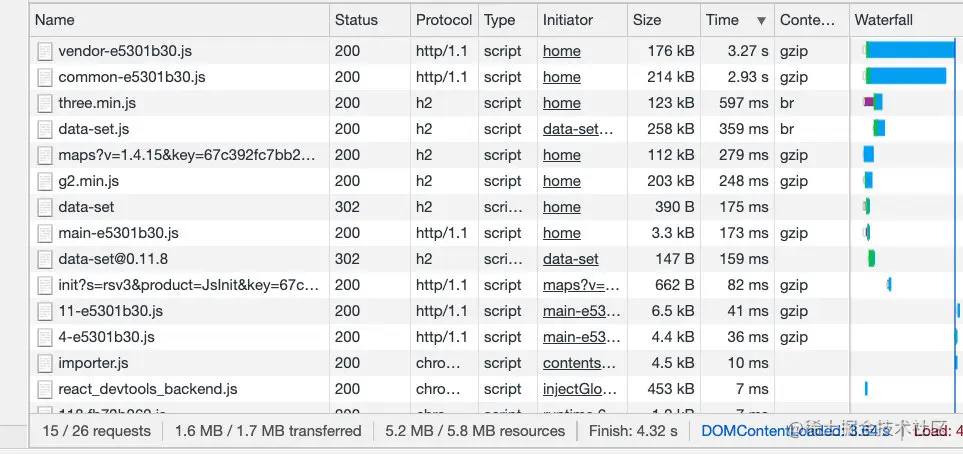Click the file icon beside vendor-e5301b30.js
This screenshot has height=454, width=963.
click(44, 51)
